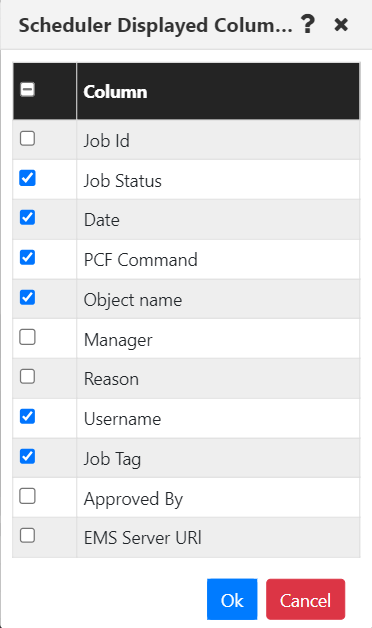Select the EMS Server URI row label
The width and height of the screenshot is (372, 628).
point(143,538)
